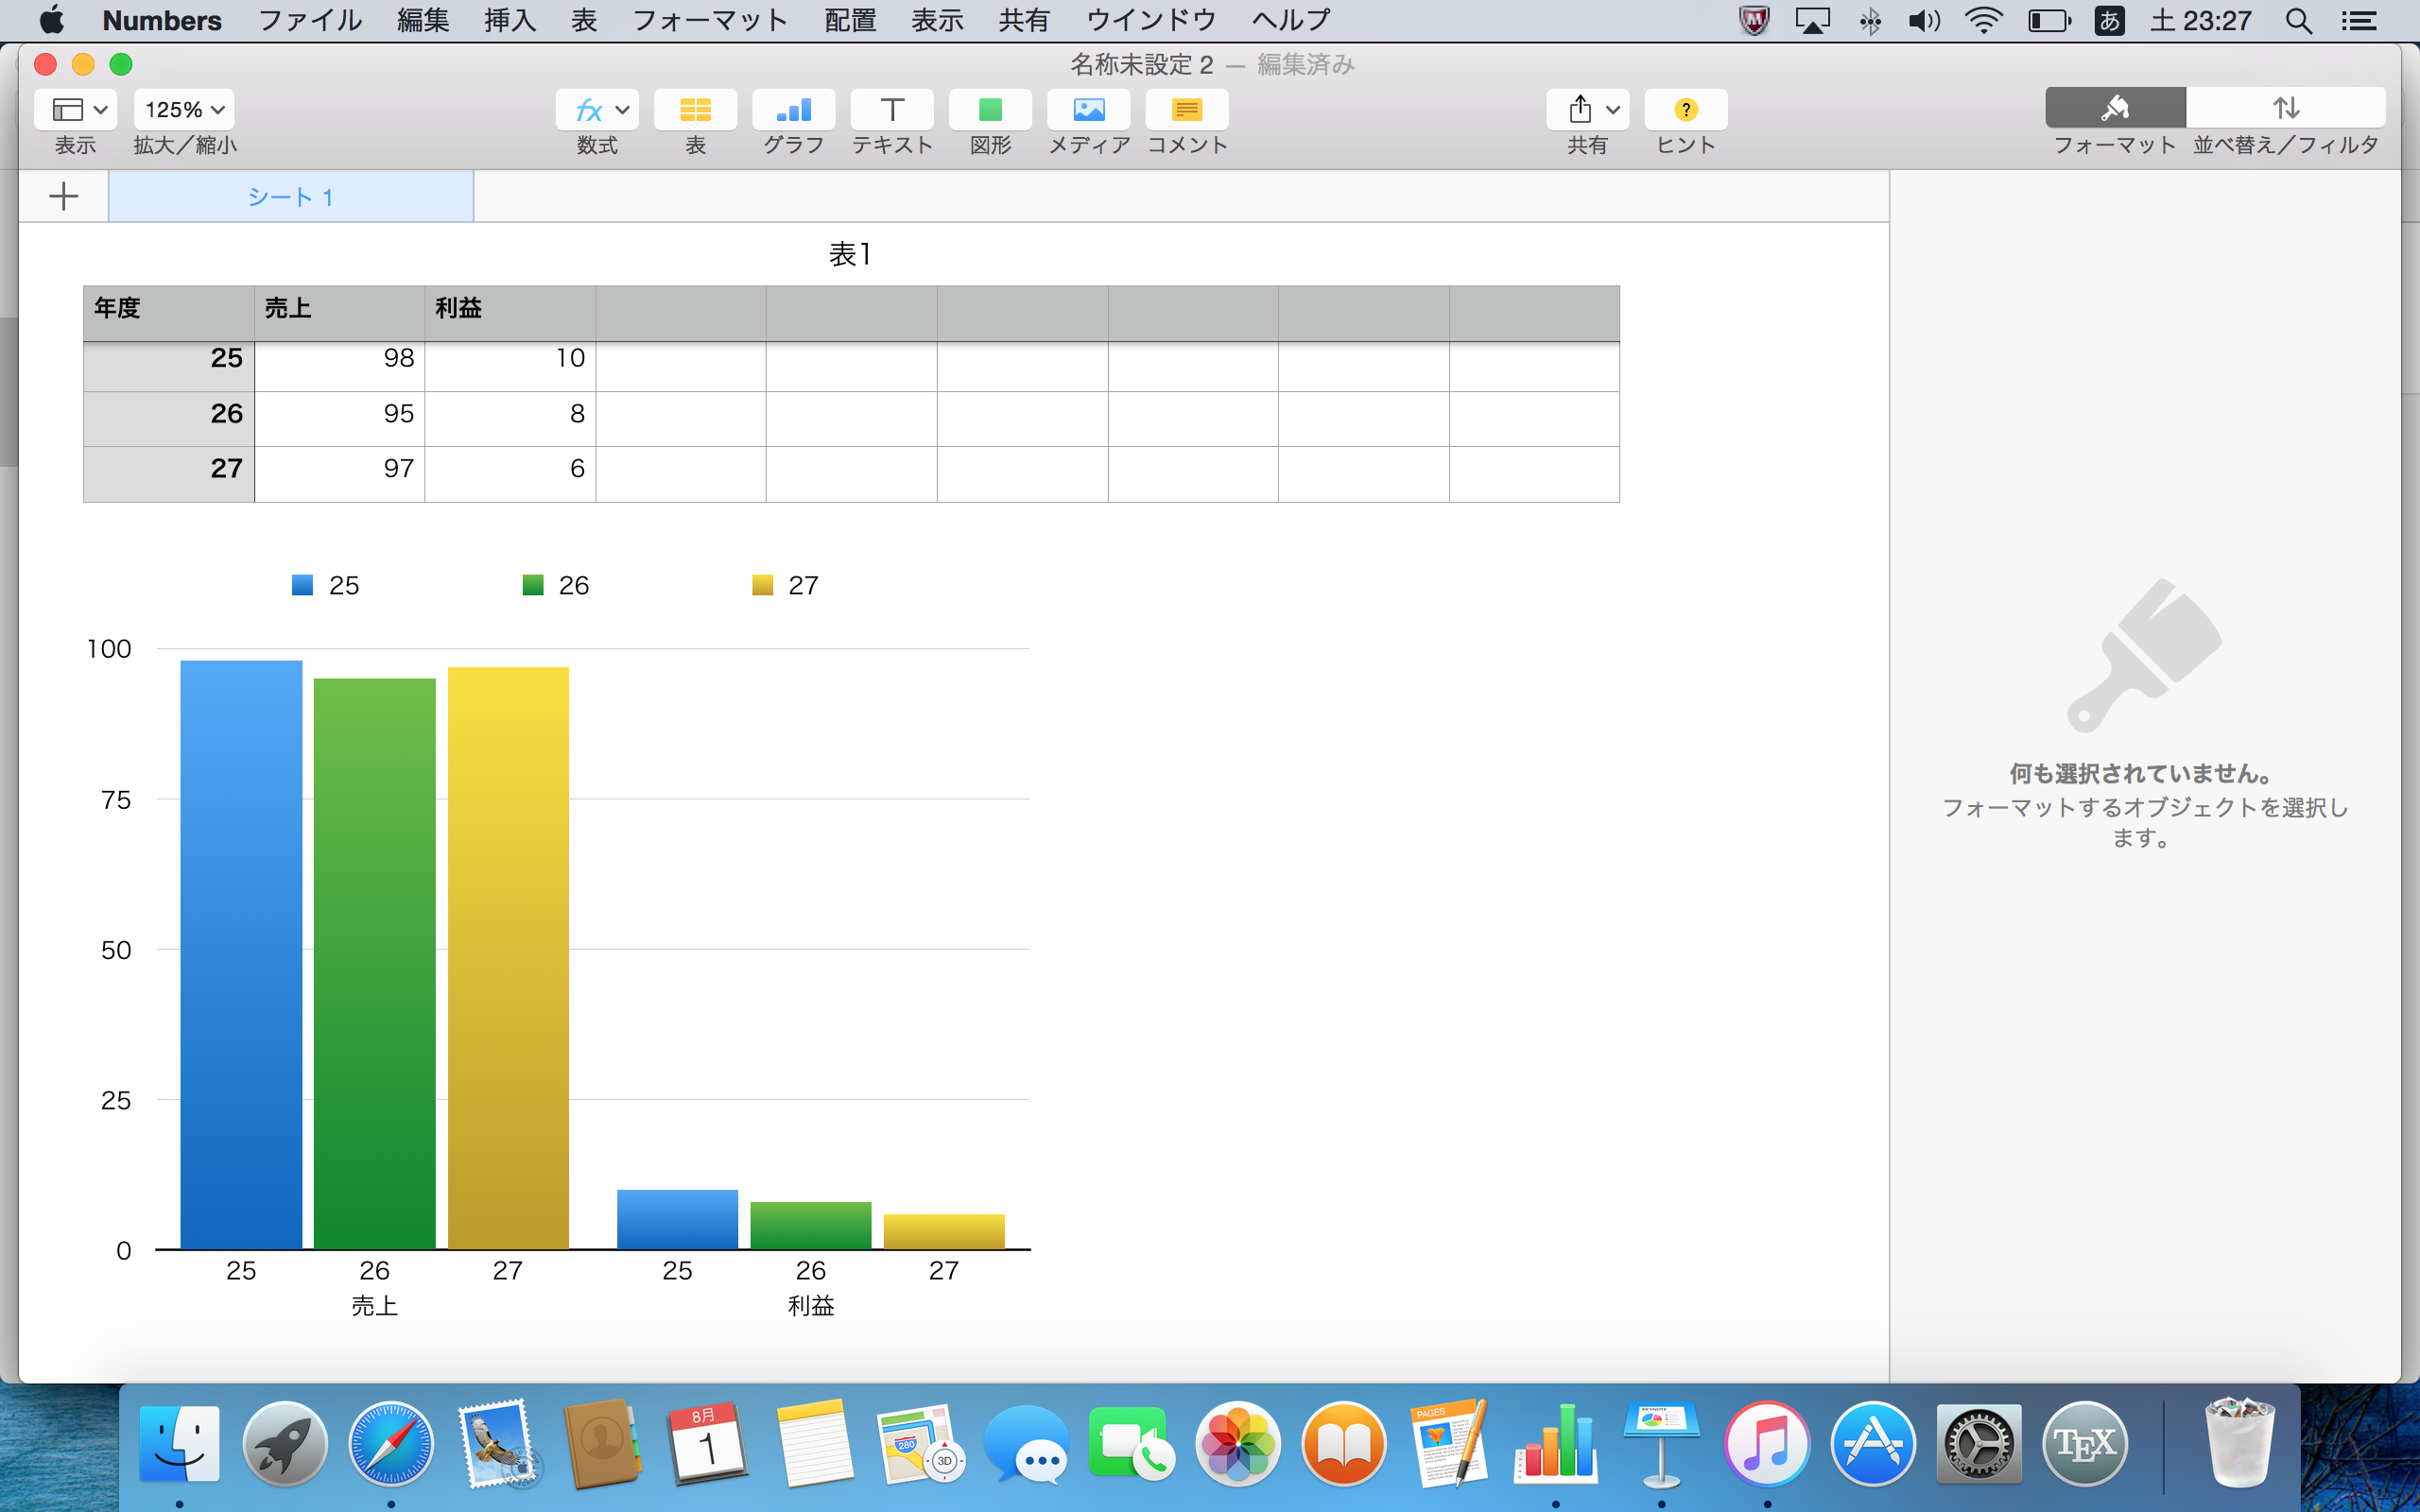Add a new sheet with plus button

[63, 196]
